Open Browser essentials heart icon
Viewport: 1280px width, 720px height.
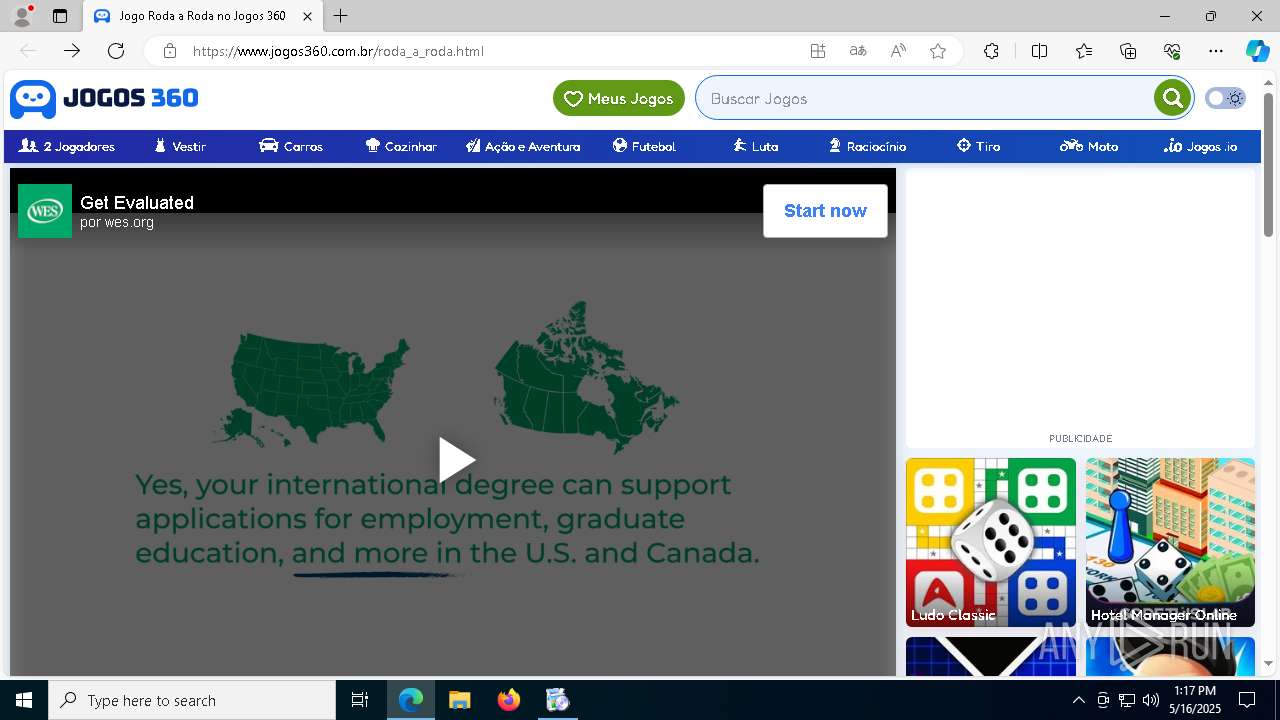click(x=1172, y=51)
